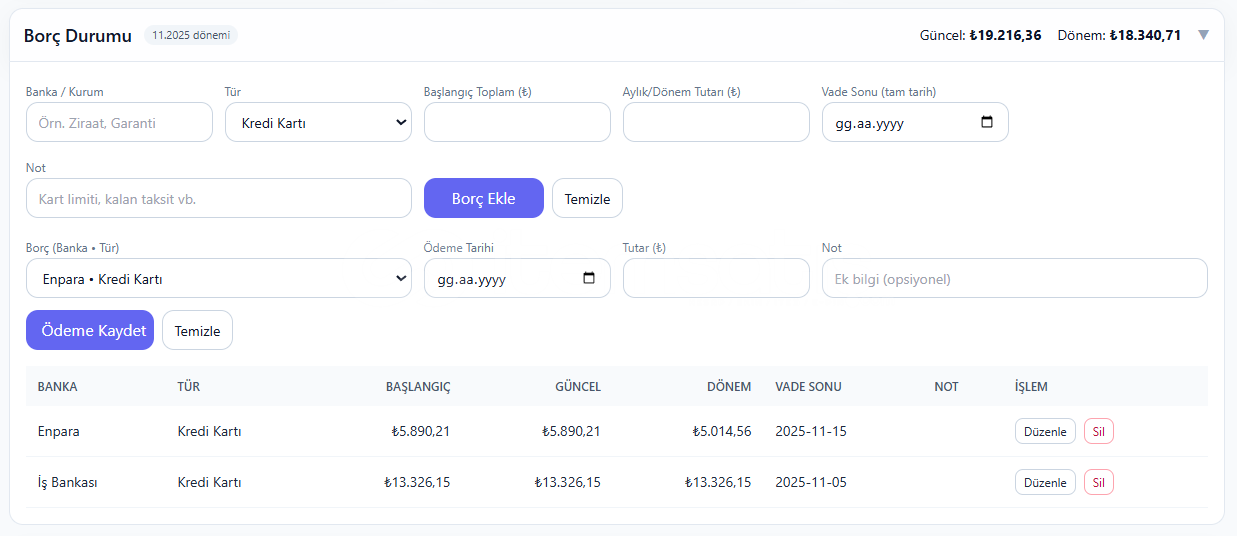This screenshot has width=1237, height=536.
Task: Click the Başlangıç Toplam amount field
Action: coord(517,122)
